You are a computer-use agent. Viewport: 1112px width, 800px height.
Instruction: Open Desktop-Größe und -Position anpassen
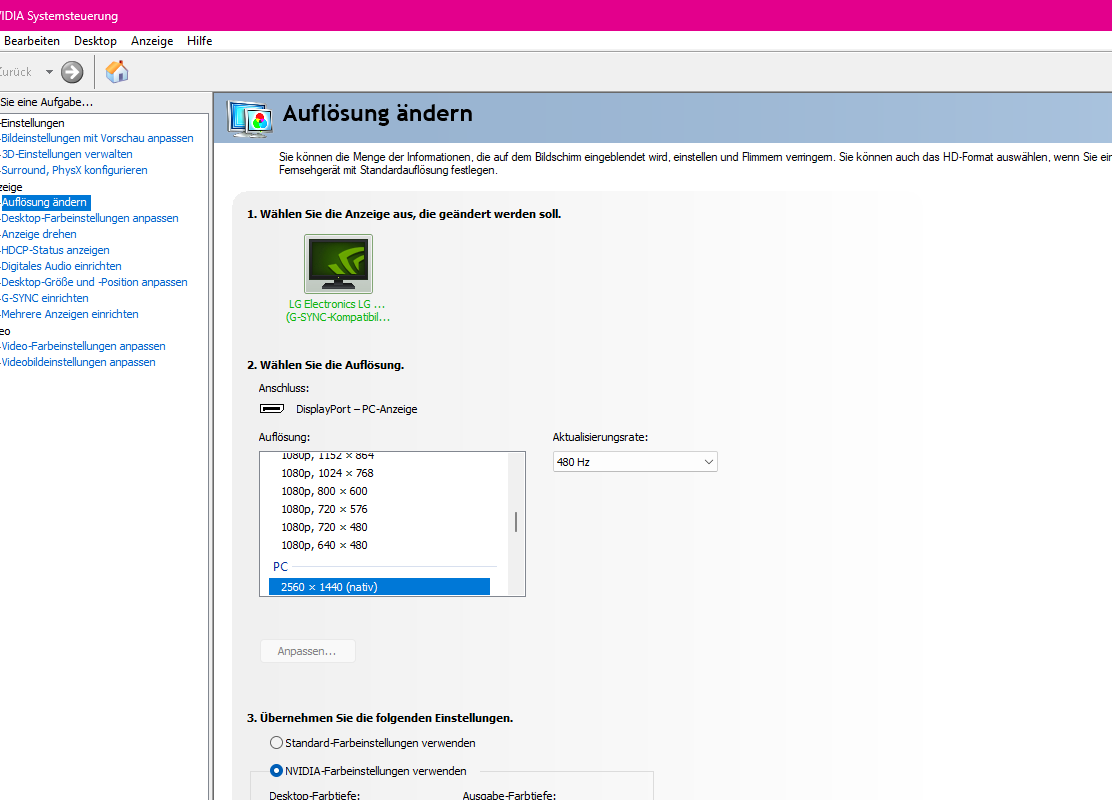94,282
